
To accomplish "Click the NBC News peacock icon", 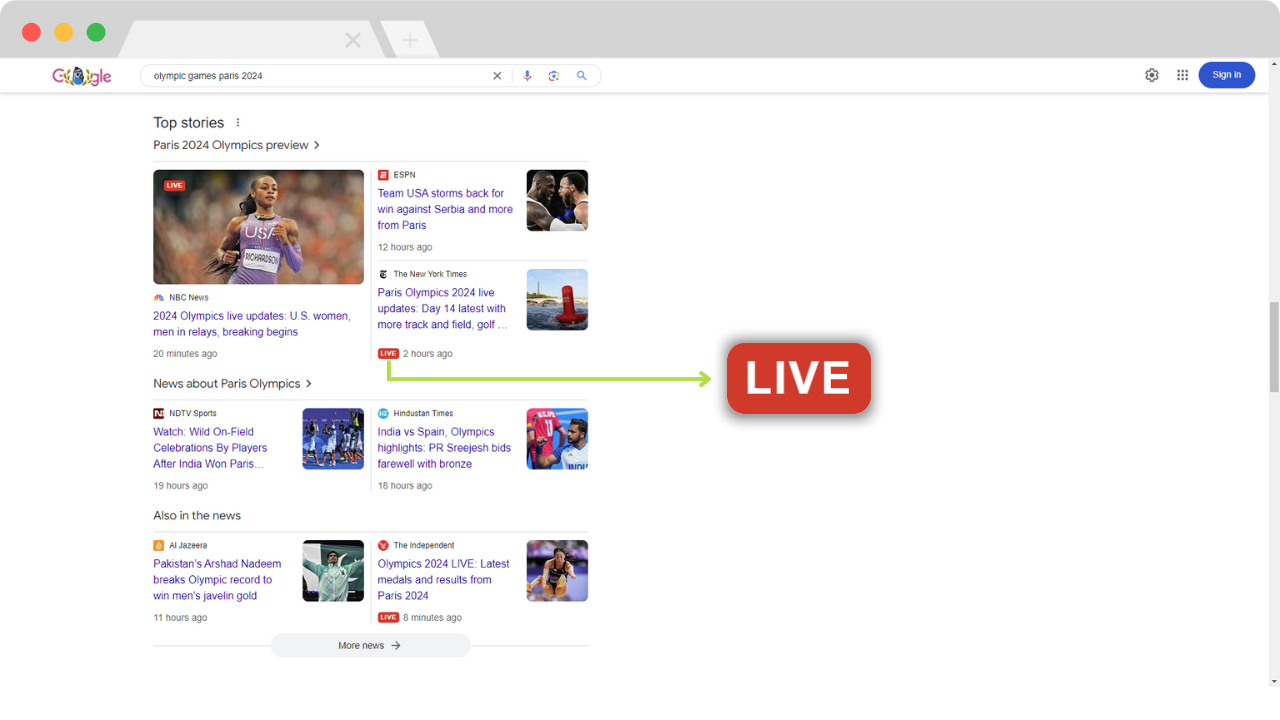I will [x=159, y=298].
